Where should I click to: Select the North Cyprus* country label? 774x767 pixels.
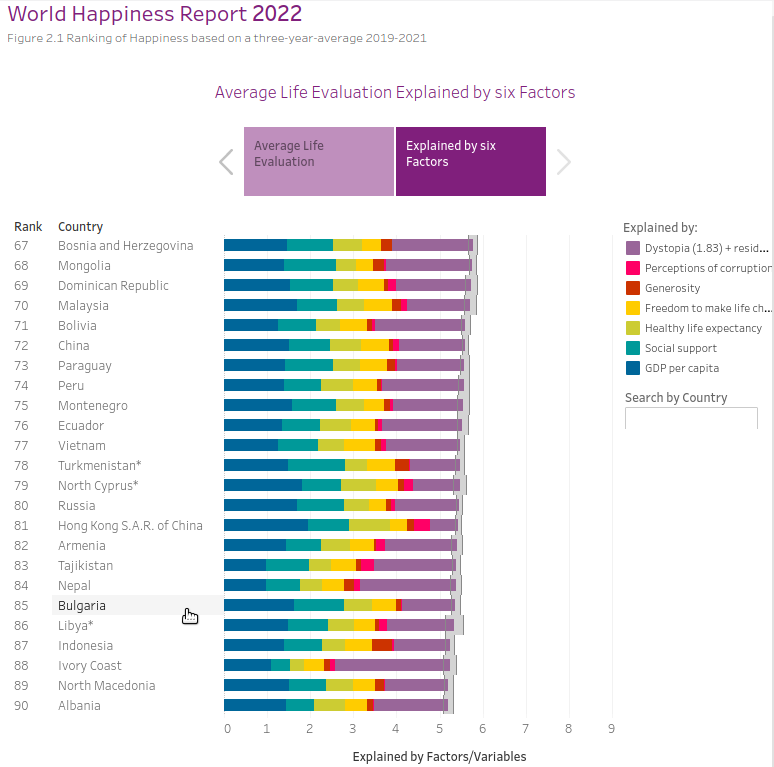[x=98, y=486]
